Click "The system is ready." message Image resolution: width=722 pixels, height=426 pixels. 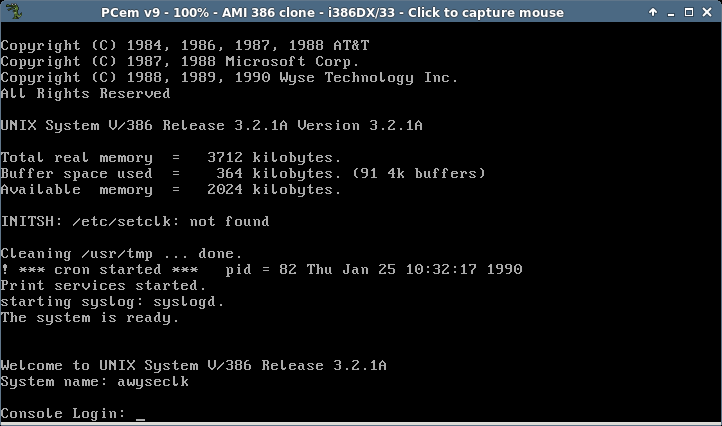pyautogui.click(x=90, y=318)
